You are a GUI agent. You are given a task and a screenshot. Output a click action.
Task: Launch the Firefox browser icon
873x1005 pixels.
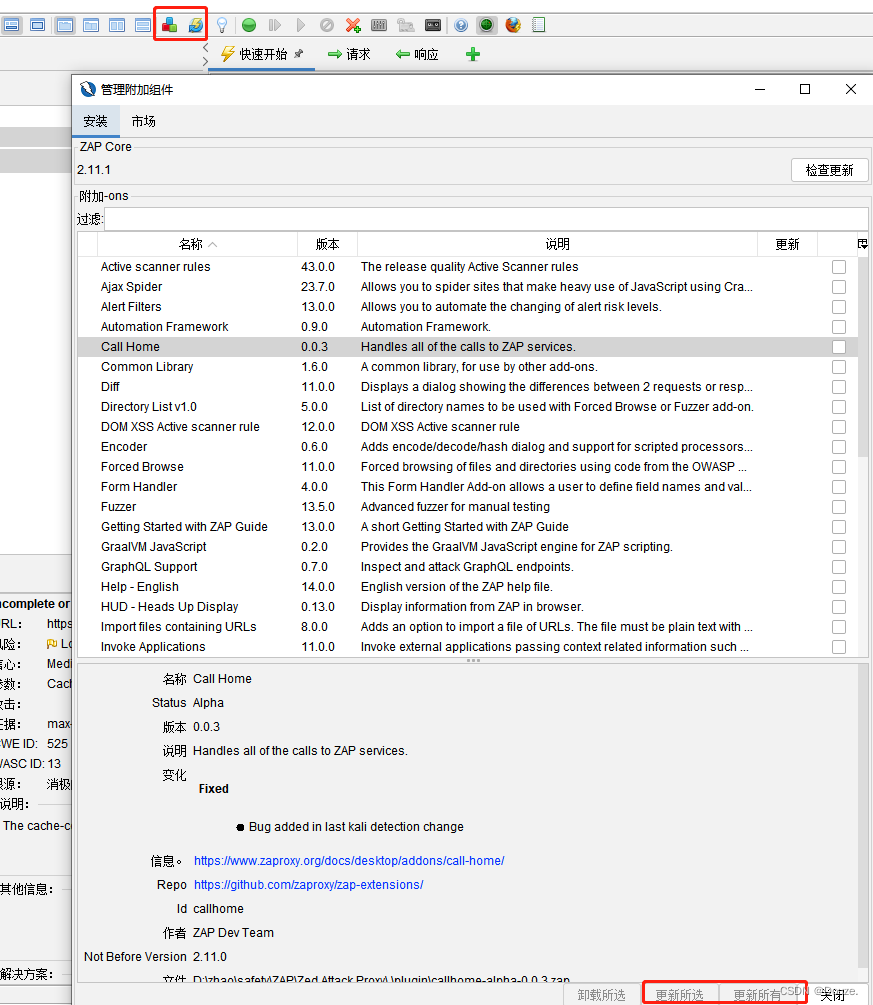[513, 25]
